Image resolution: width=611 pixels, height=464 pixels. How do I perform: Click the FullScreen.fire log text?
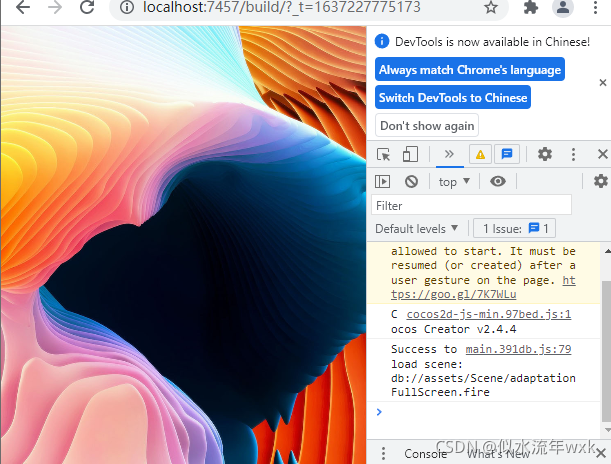(x=440, y=392)
